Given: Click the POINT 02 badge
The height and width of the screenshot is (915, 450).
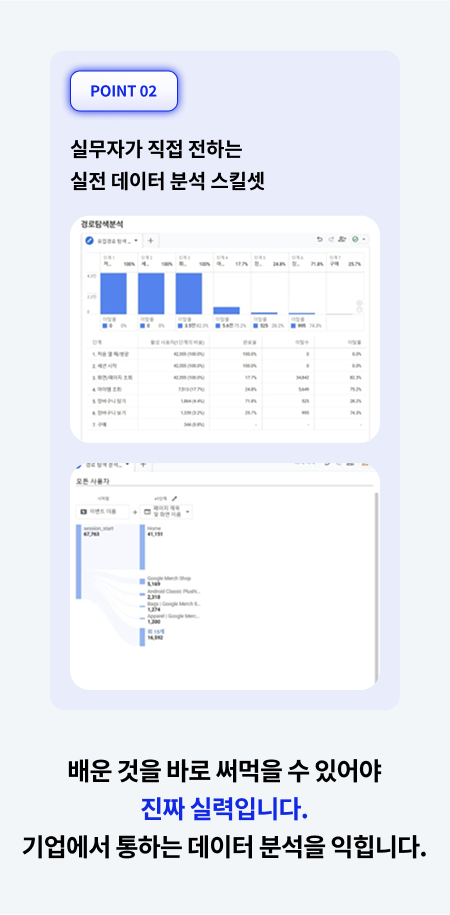Looking at the screenshot, I should (x=124, y=91).
